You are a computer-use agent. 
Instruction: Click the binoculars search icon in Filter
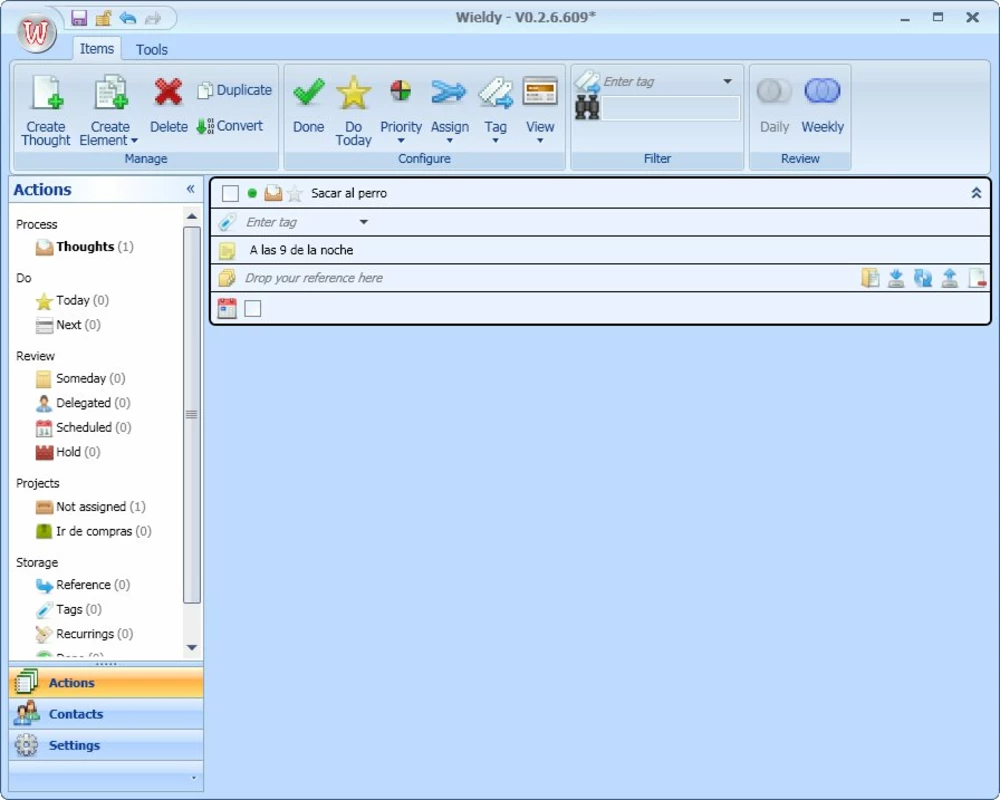587,107
